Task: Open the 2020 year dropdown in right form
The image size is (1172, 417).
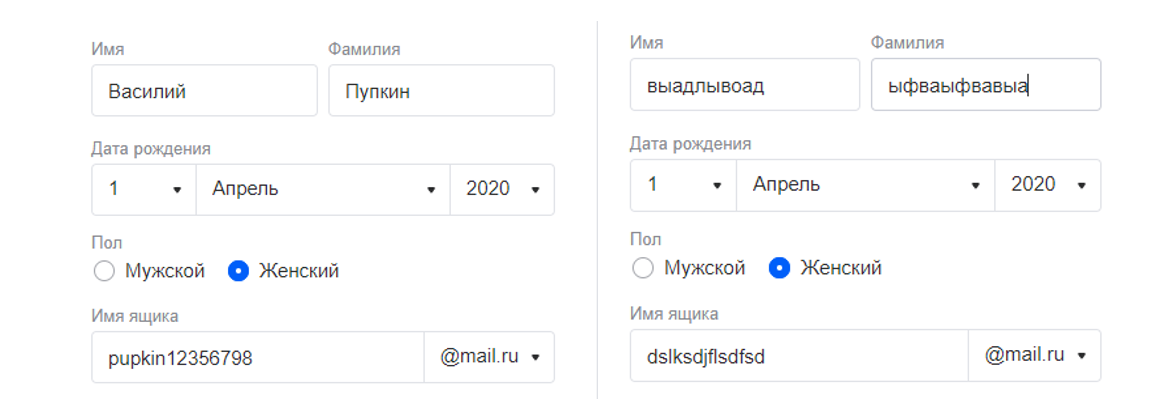Action: 1048,185
